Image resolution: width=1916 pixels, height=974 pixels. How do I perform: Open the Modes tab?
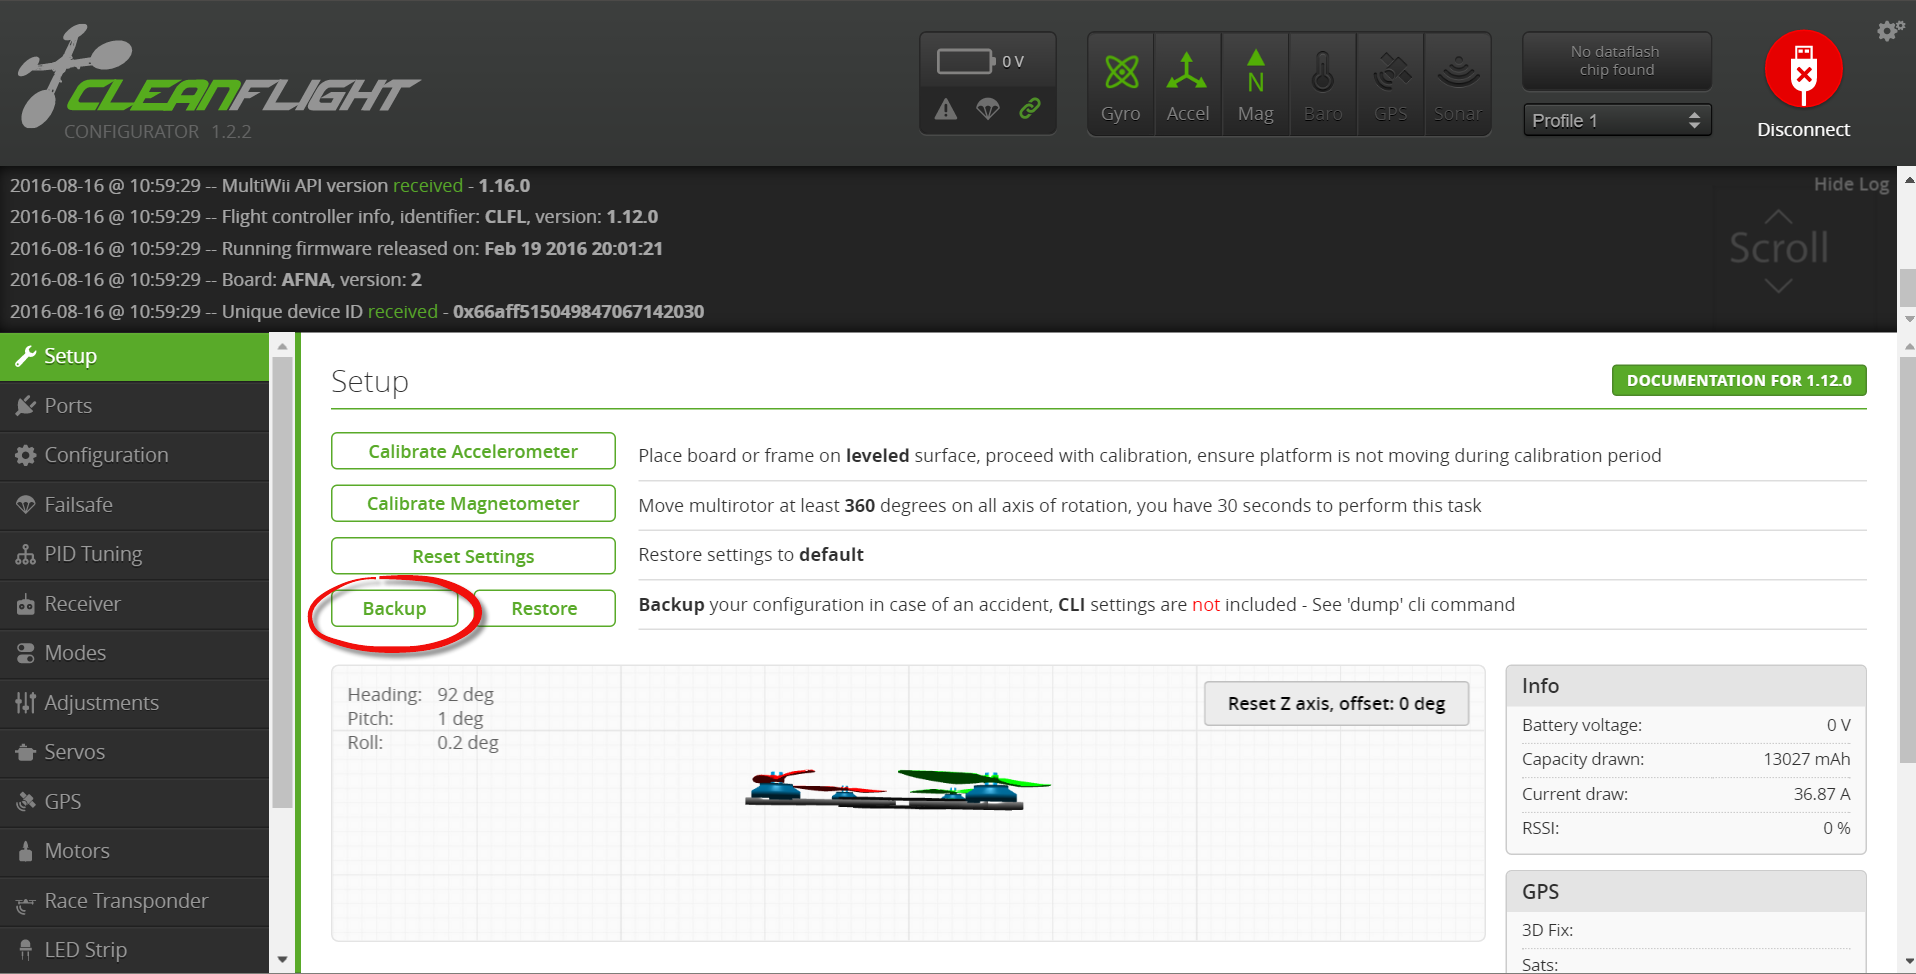[134, 653]
